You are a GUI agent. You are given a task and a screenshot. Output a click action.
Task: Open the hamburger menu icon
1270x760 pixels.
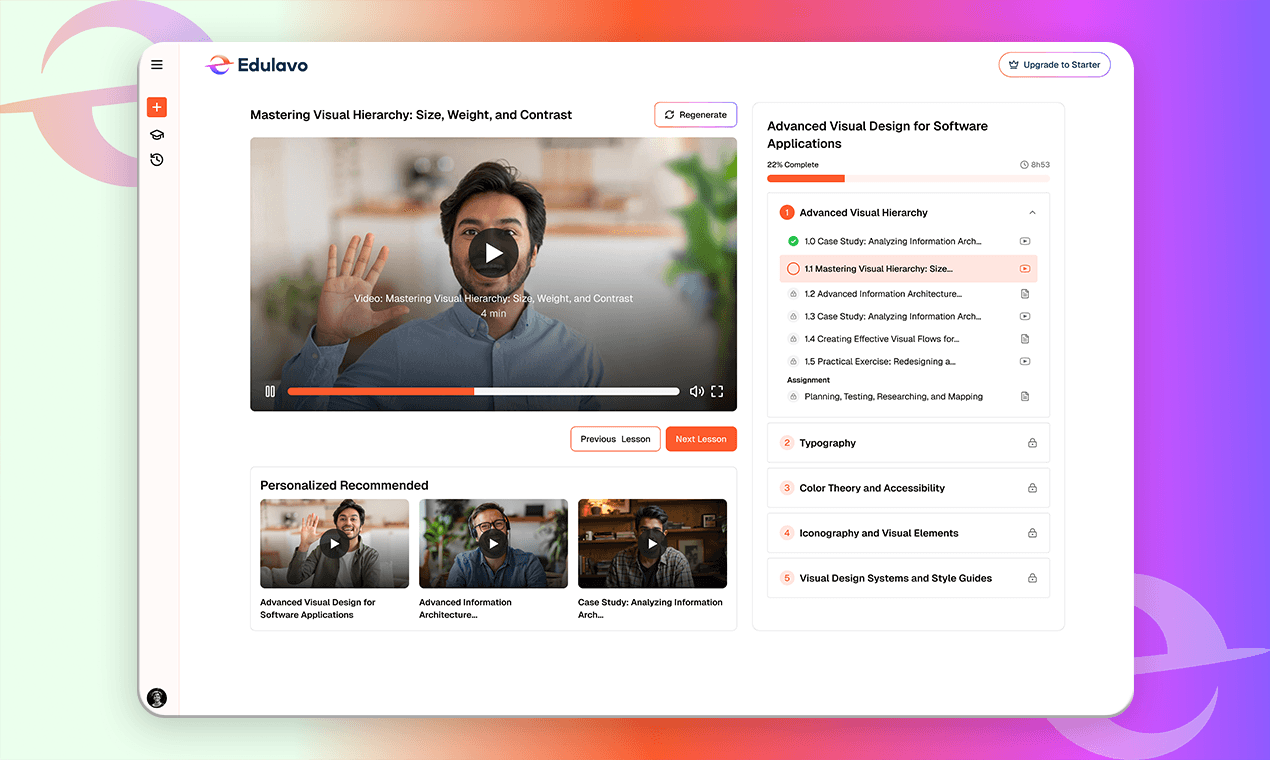pyautogui.click(x=157, y=65)
